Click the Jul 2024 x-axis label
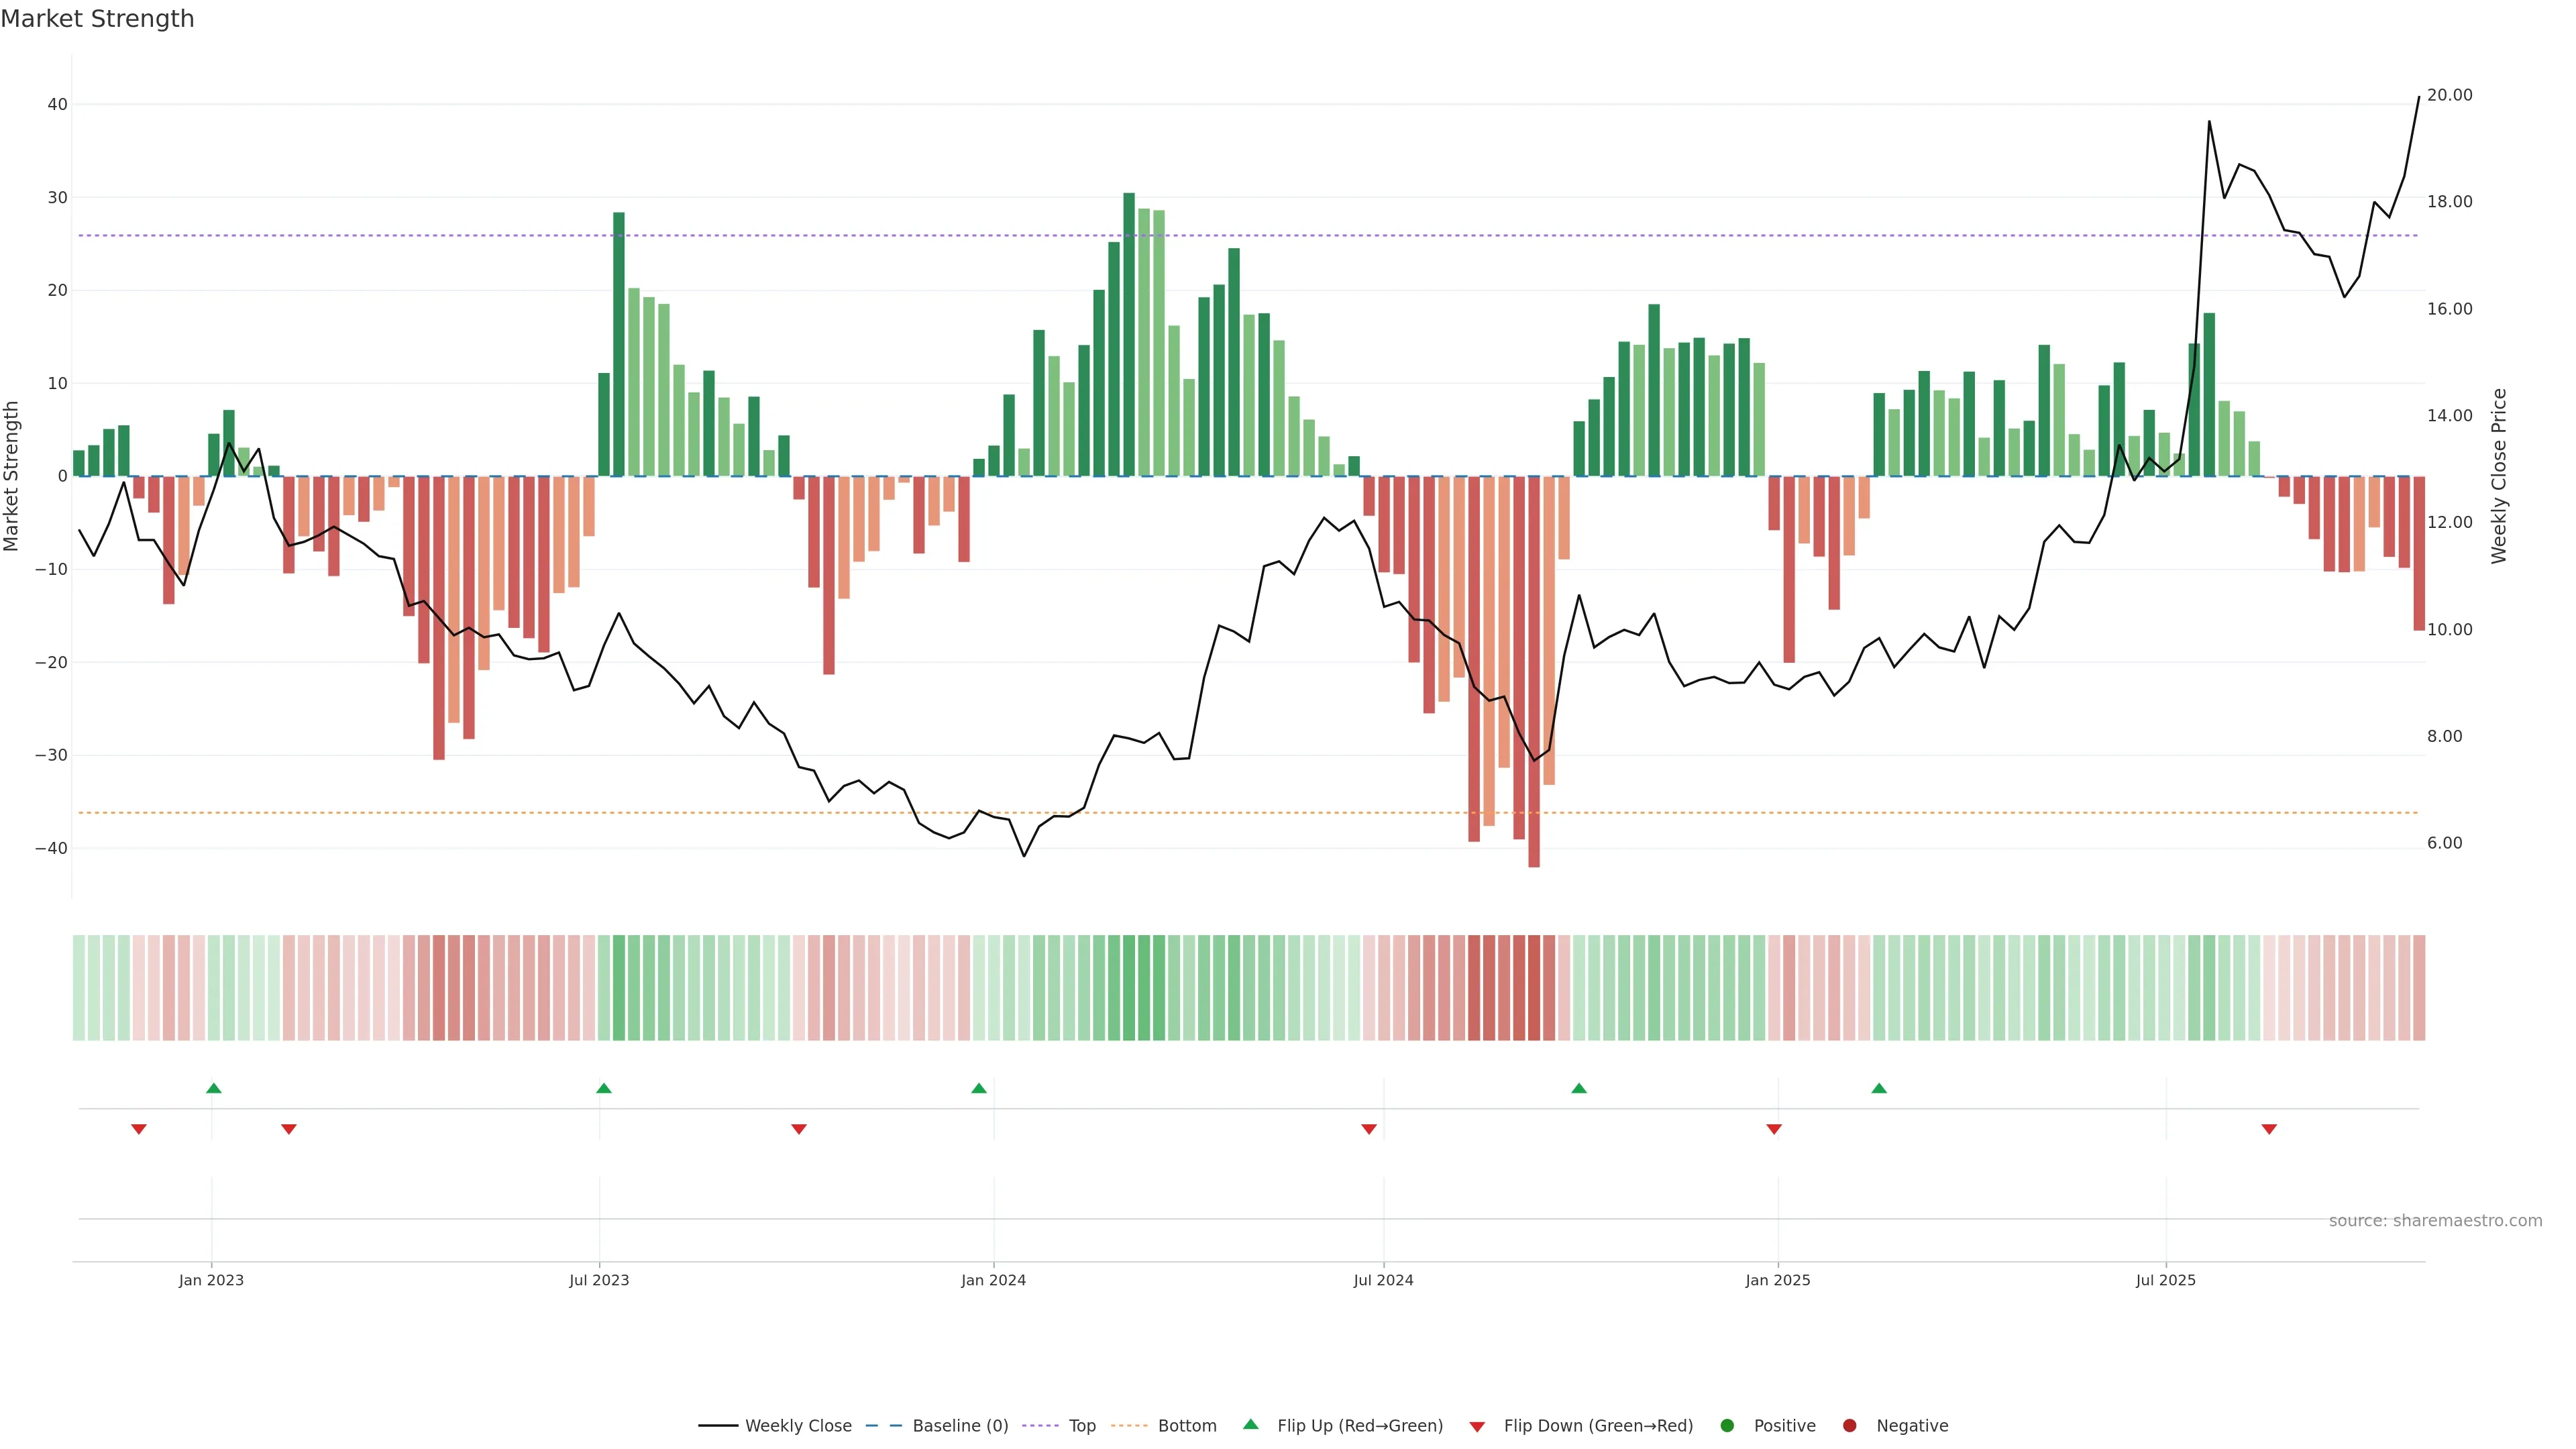 (1383, 1280)
